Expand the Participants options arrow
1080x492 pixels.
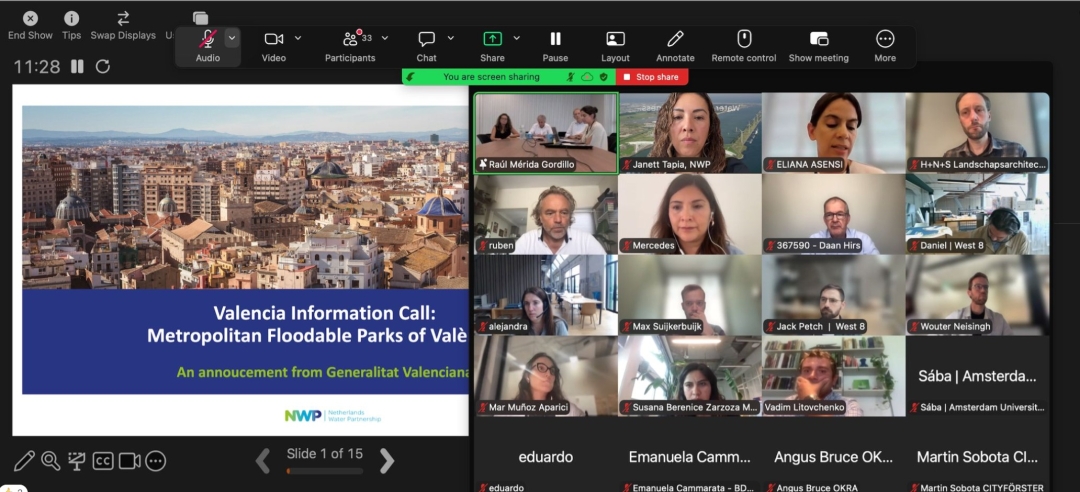pyautogui.click(x=385, y=38)
